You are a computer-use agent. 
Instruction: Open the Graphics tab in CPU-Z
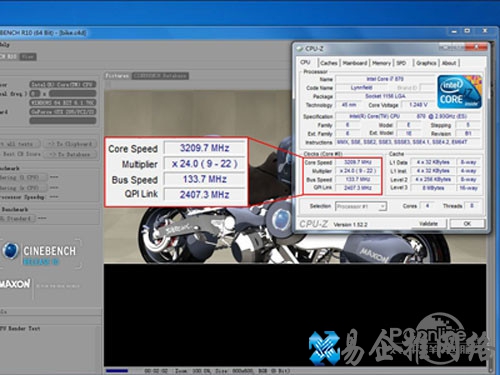426,63
